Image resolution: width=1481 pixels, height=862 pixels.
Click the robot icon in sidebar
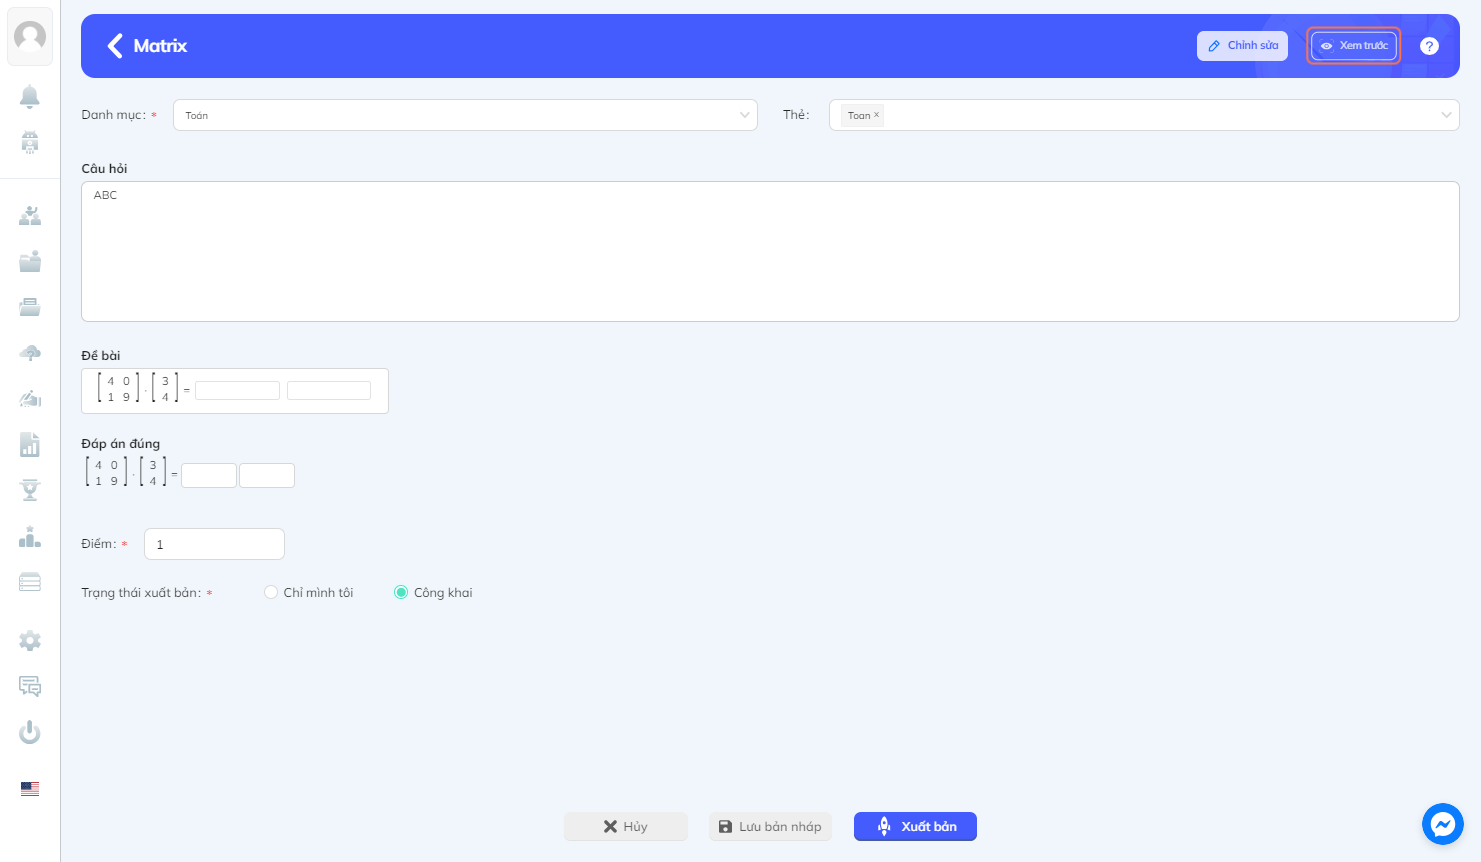pos(30,142)
